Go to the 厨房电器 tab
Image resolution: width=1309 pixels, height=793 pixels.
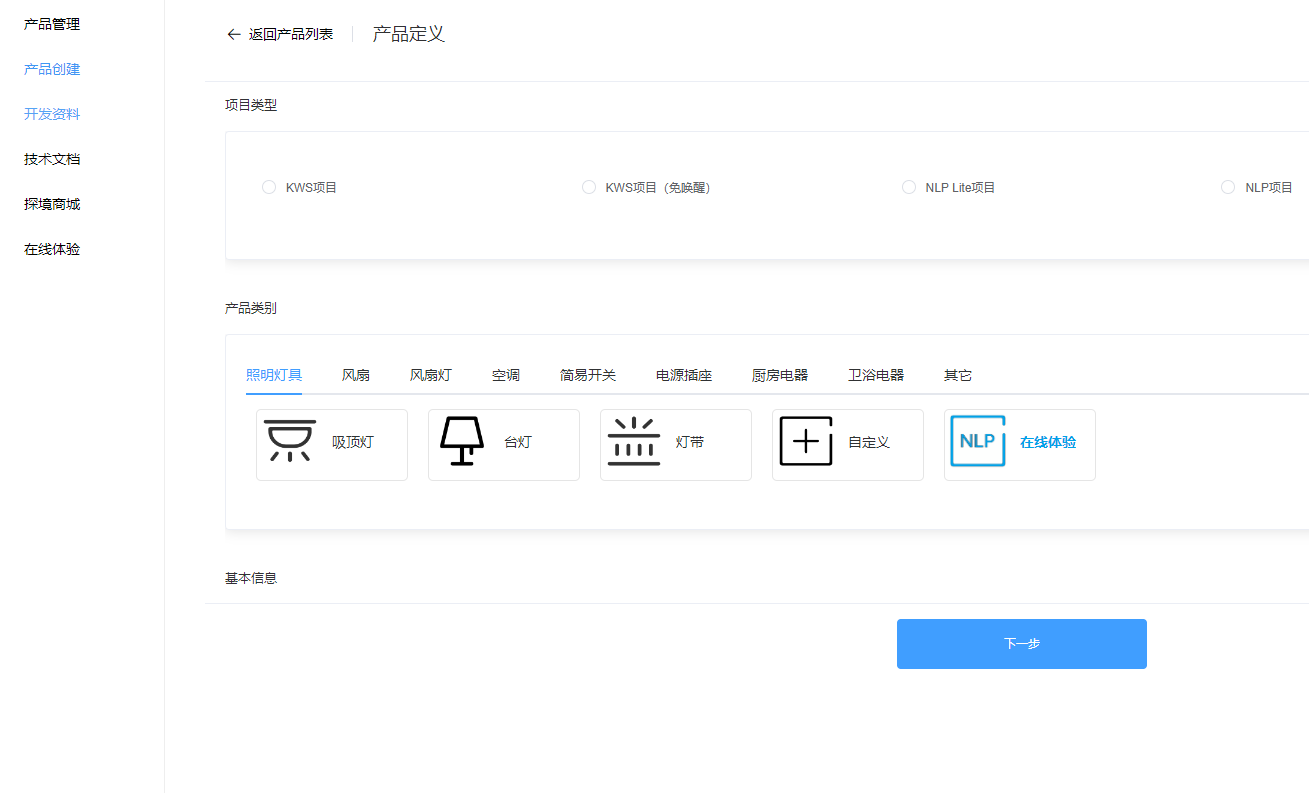coord(780,375)
